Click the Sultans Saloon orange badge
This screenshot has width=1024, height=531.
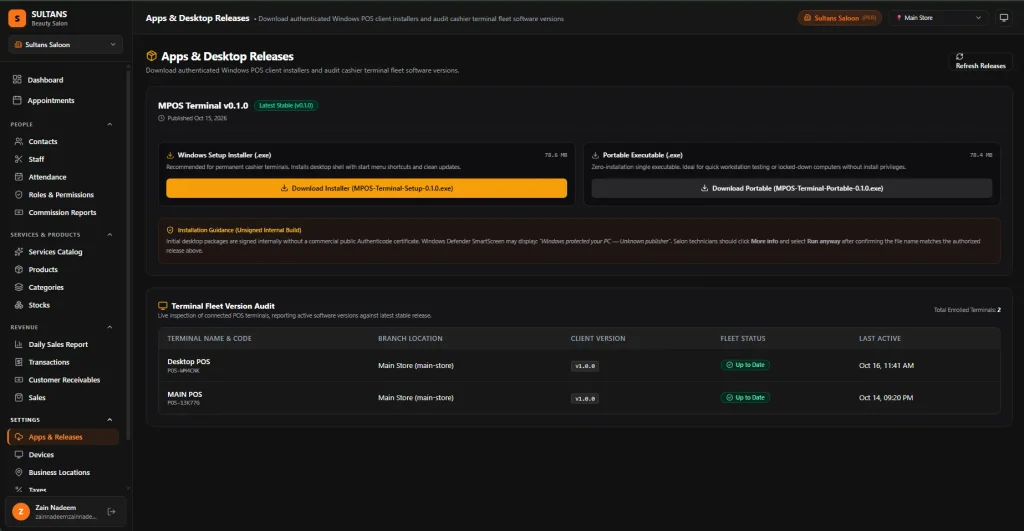[840, 18]
